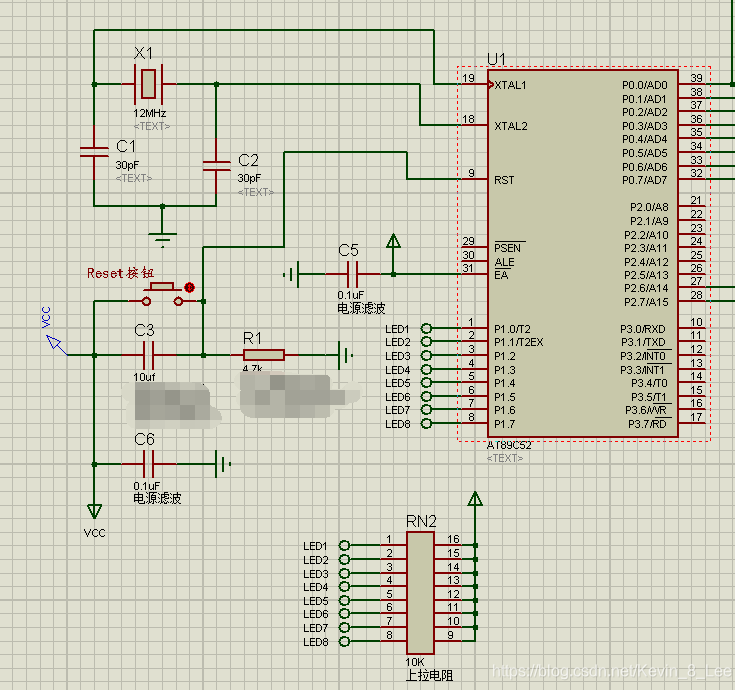Image resolution: width=742 pixels, height=690 pixels.
Task: Click the blue VCC terminal arrow on left
Action: 54,343
